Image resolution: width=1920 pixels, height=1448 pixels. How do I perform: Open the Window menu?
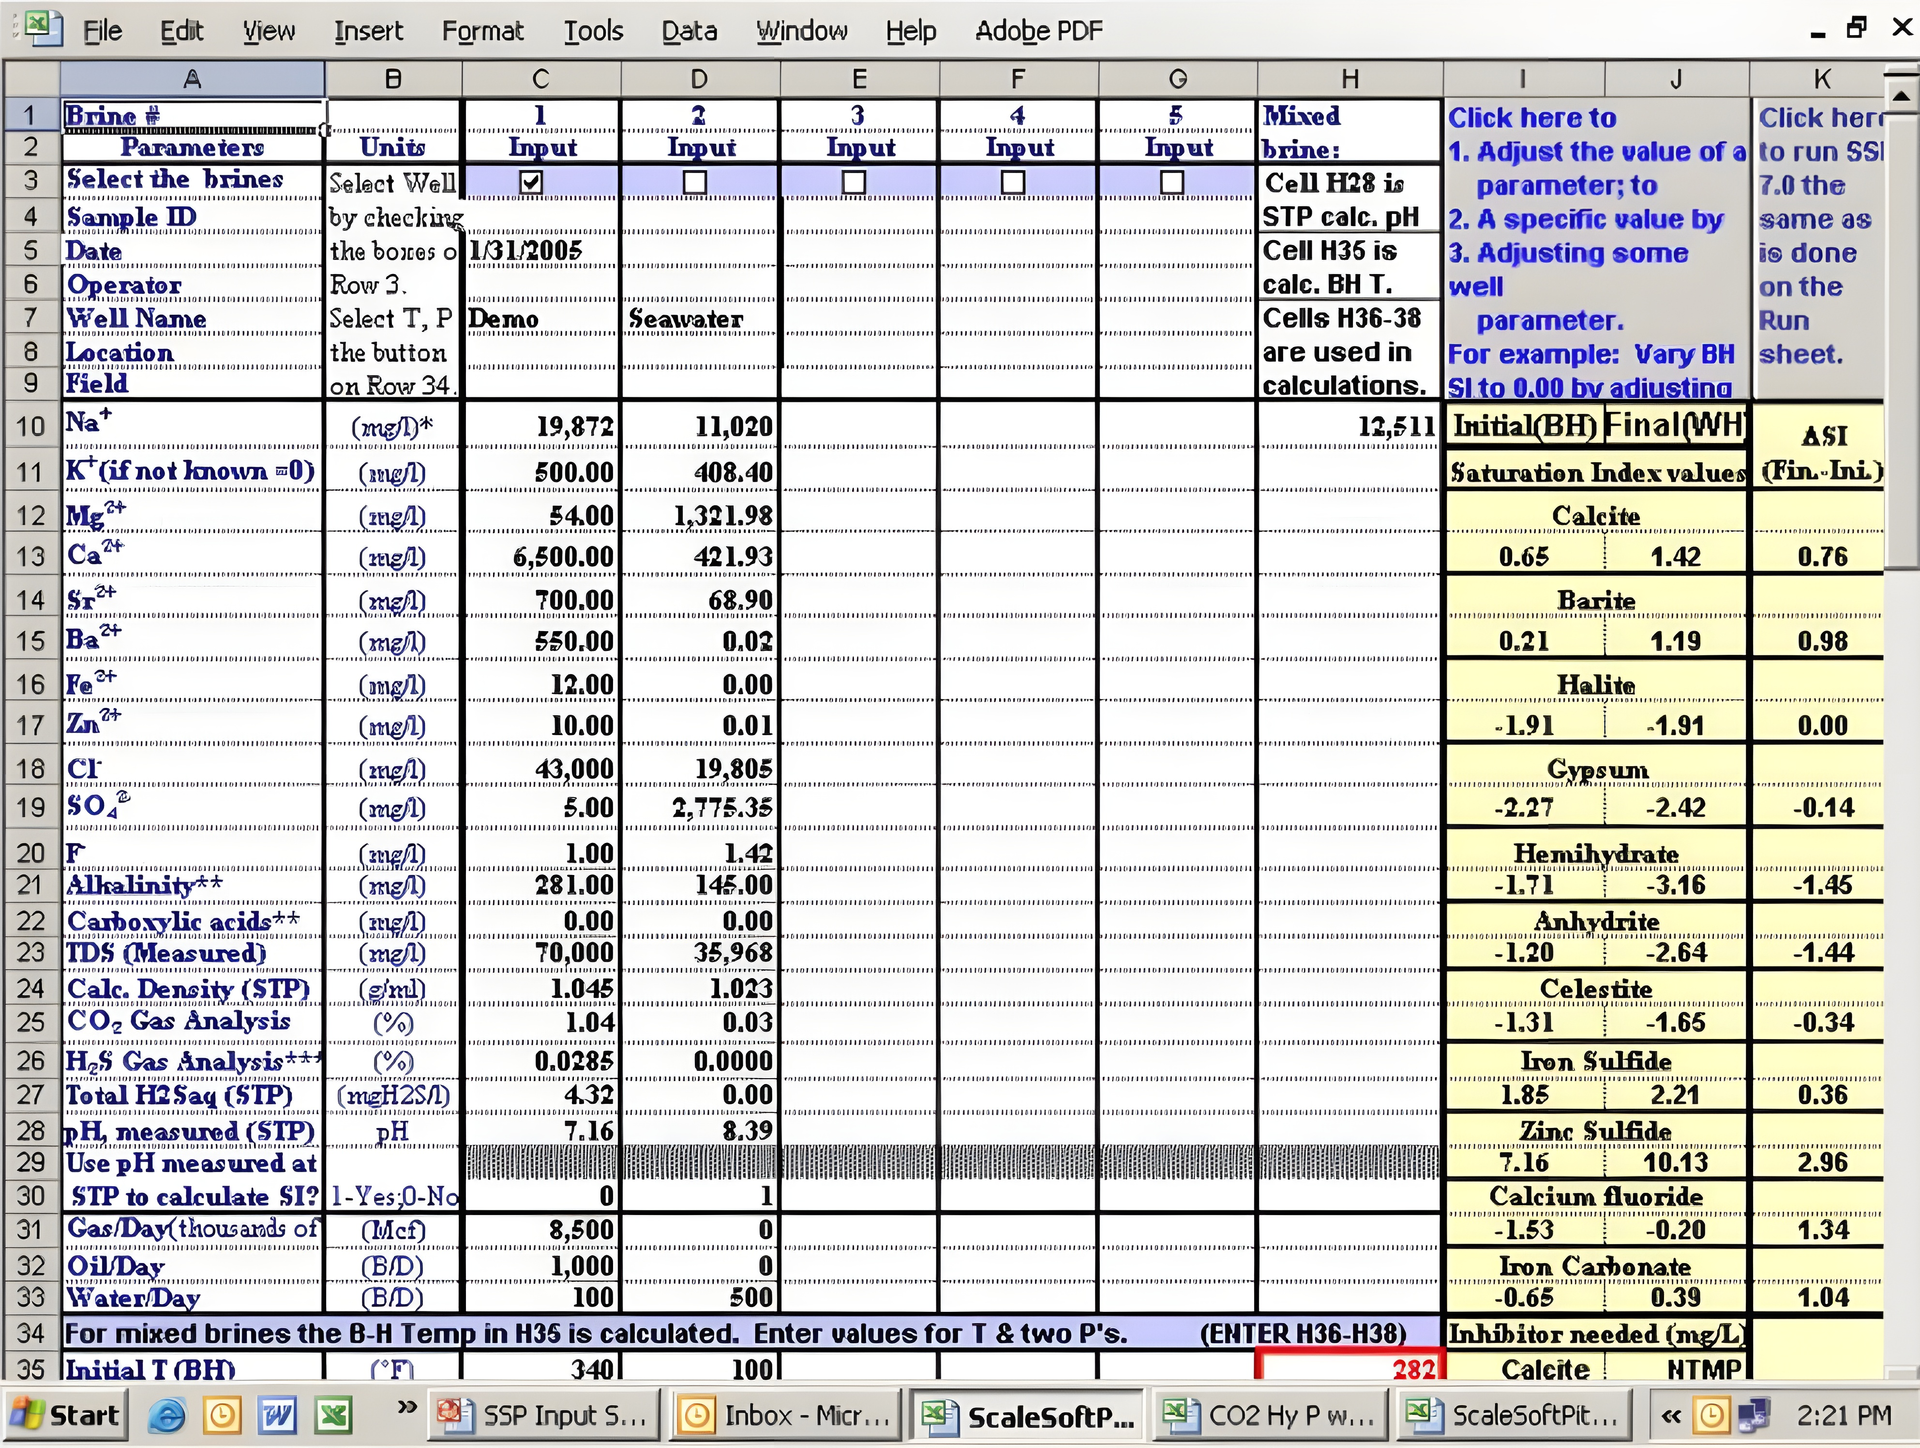click(802, 31)
